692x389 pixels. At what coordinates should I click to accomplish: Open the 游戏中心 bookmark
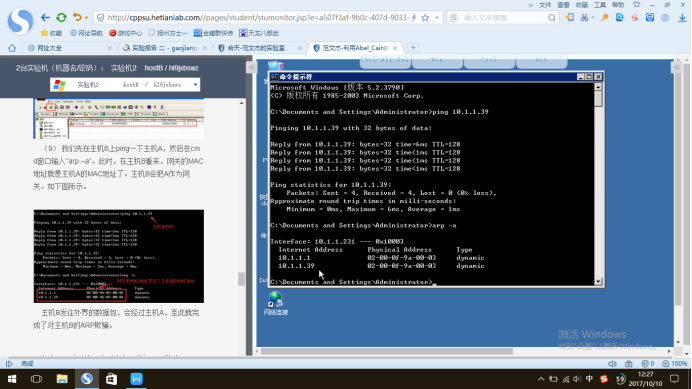pos(126,33)
